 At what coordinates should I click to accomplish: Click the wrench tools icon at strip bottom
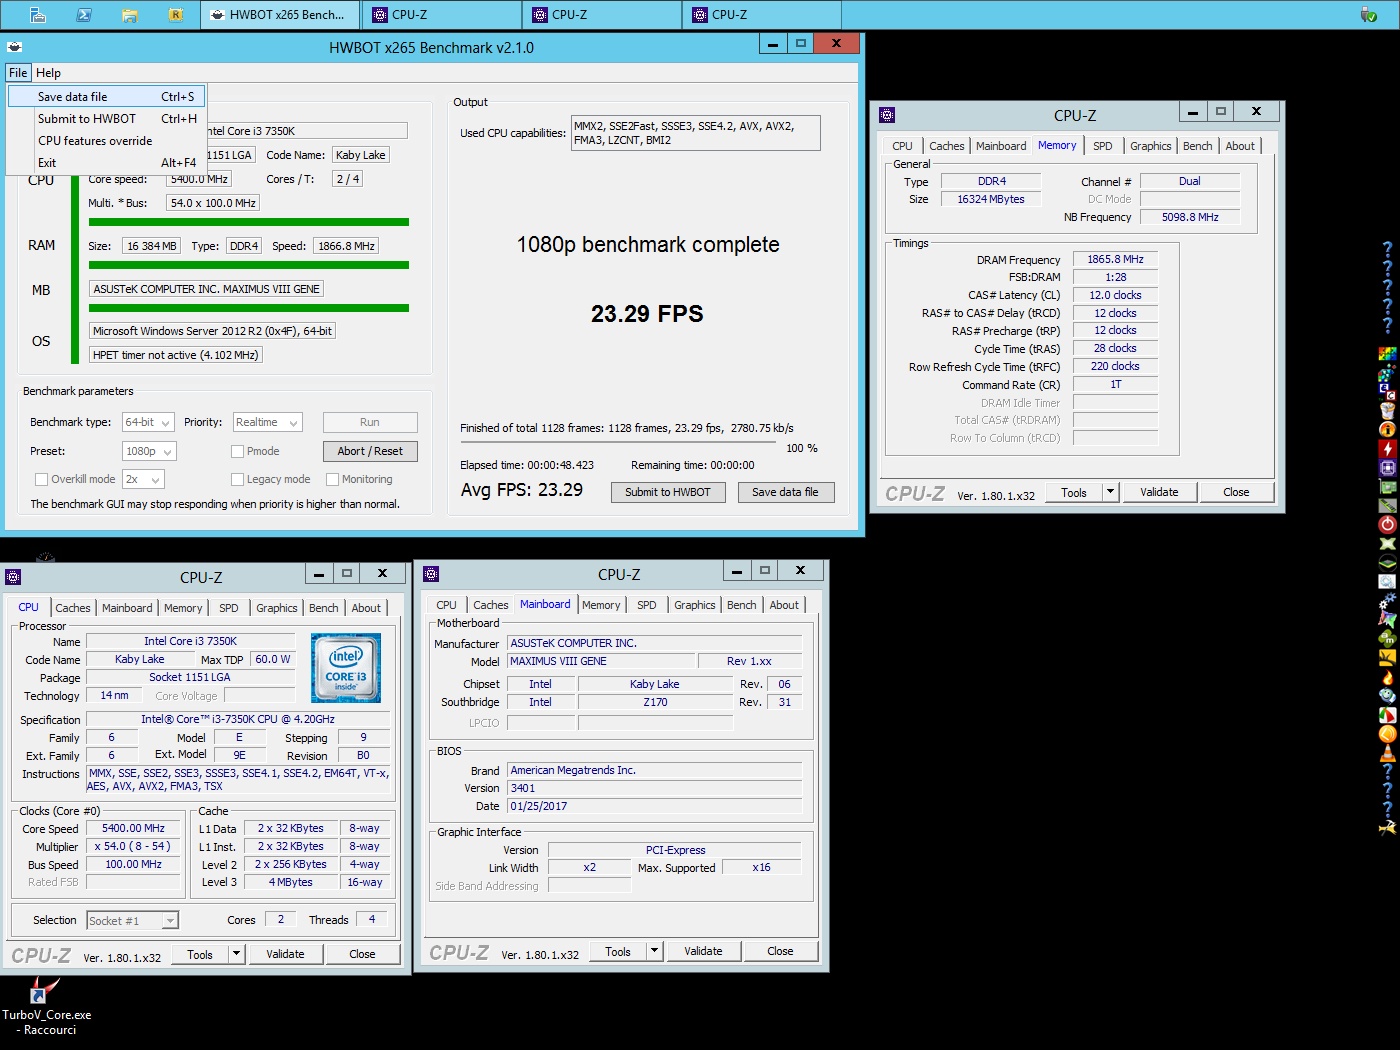pyautogui.click(x=1387, y=830)
